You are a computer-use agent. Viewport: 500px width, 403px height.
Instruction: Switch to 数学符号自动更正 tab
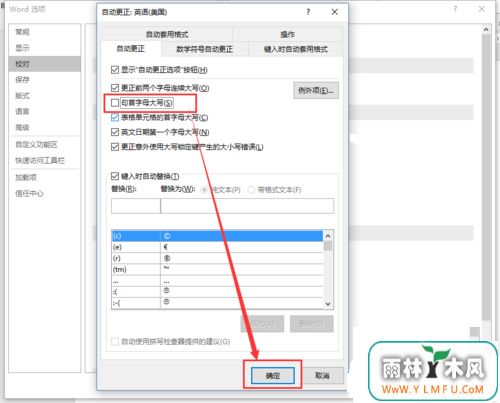point(204,49)
